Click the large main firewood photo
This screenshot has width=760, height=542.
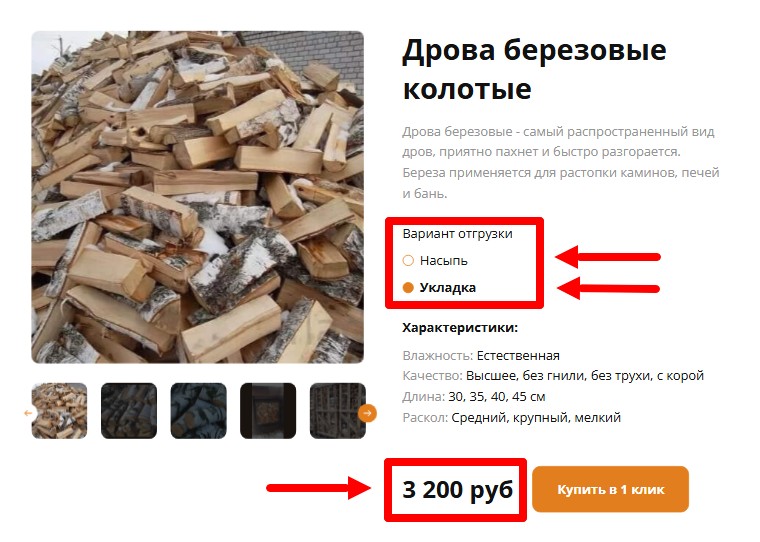coord(198,197)
